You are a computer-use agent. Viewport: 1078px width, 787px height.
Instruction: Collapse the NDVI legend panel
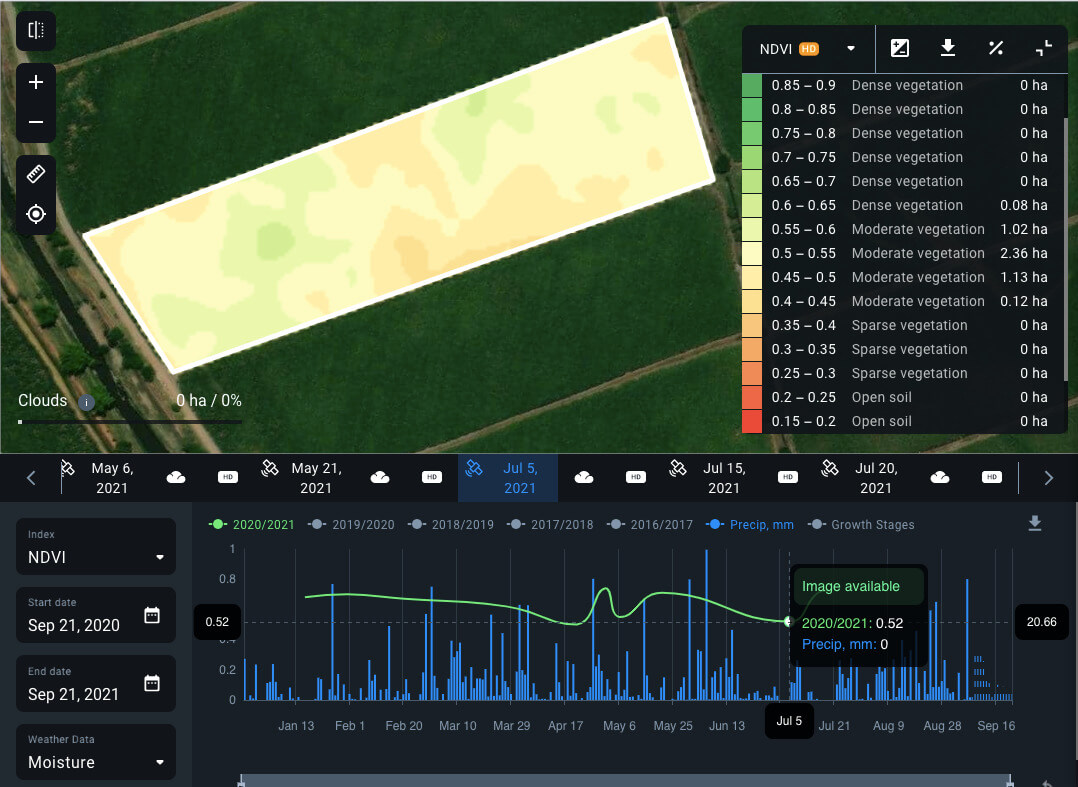click(x=1044, y=48)
